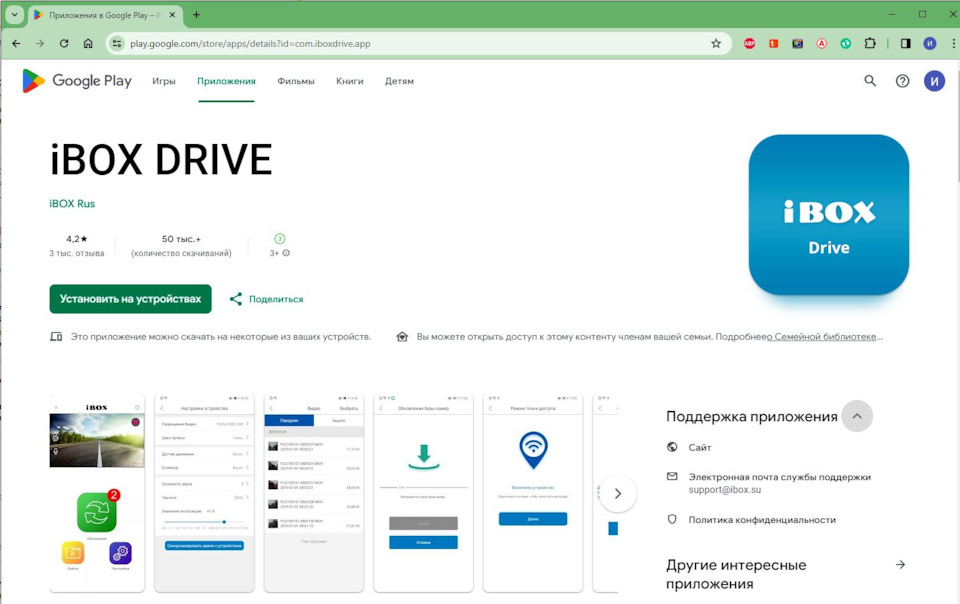Viewport: 960px width, 604px height.
Task: Open a new browser tab
Action: (196, 15)
